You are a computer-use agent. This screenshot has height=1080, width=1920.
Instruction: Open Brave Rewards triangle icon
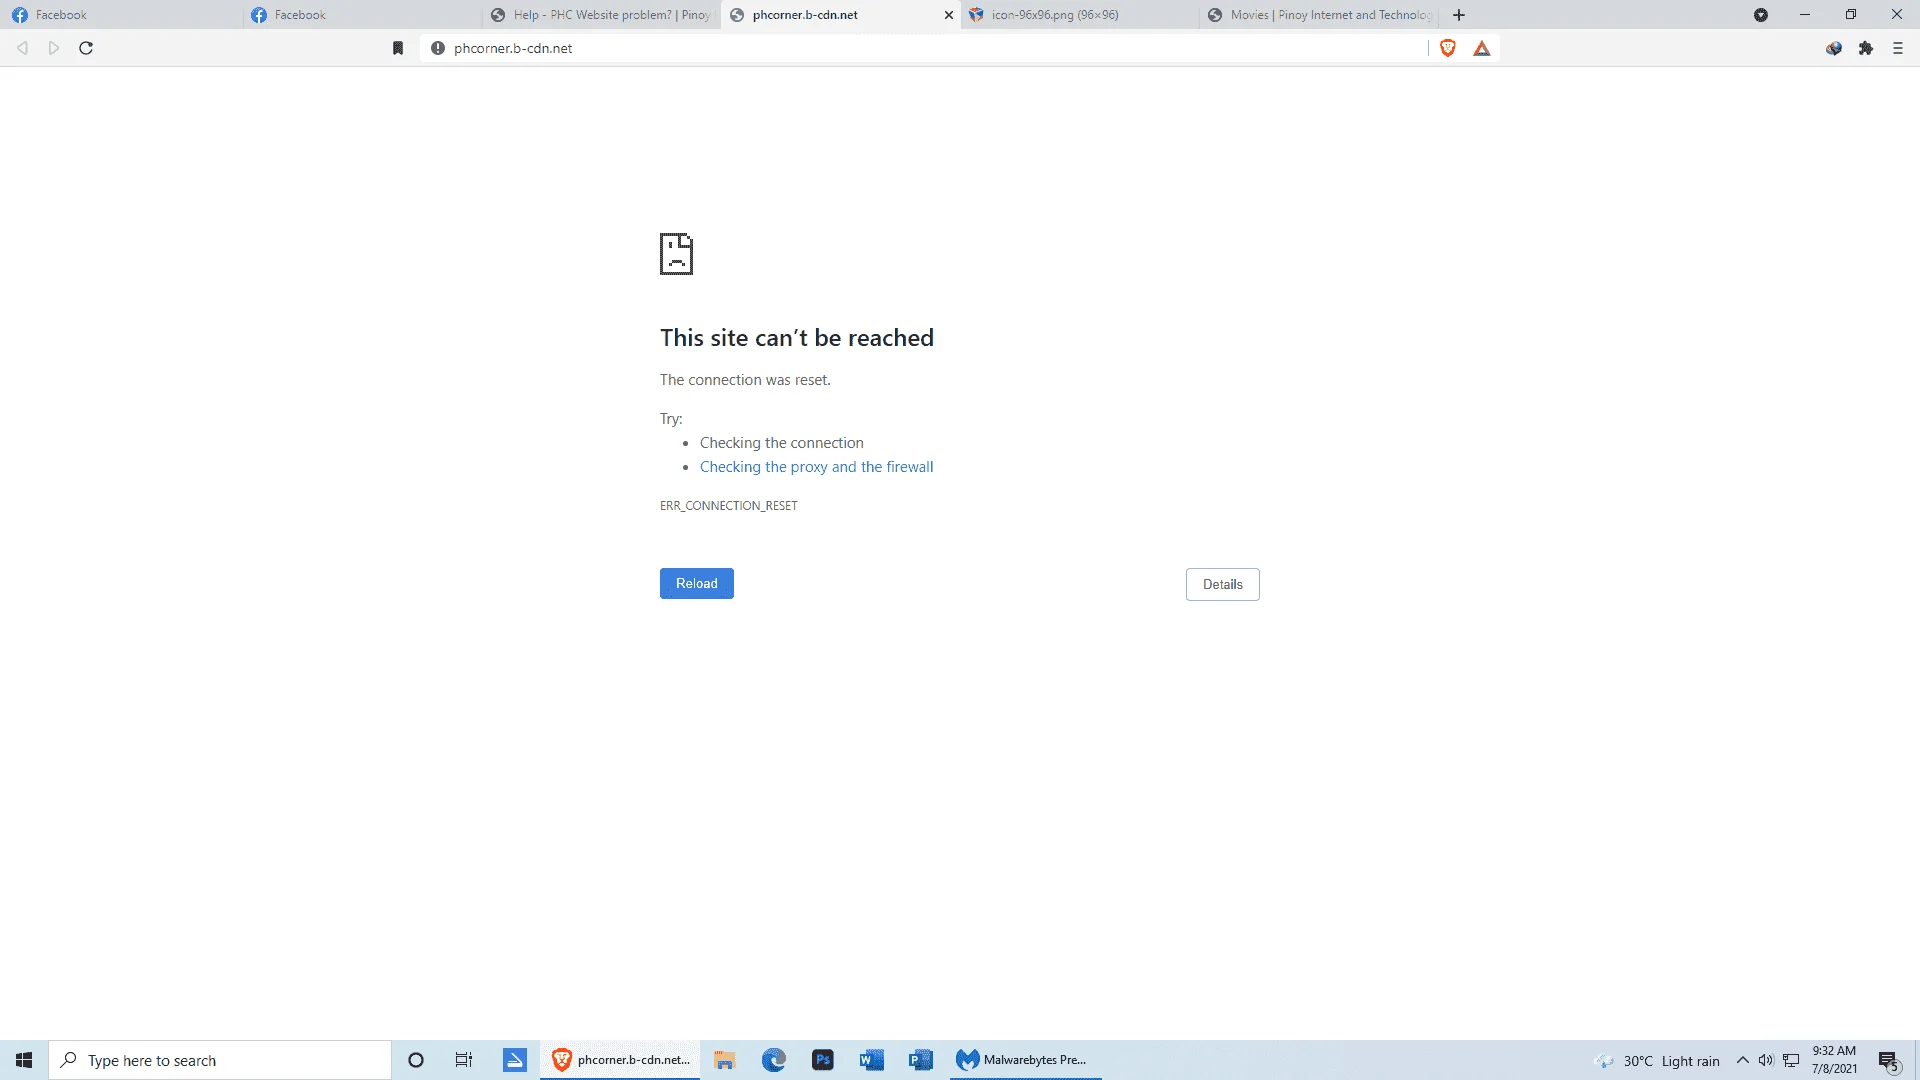coord(1482,48)
